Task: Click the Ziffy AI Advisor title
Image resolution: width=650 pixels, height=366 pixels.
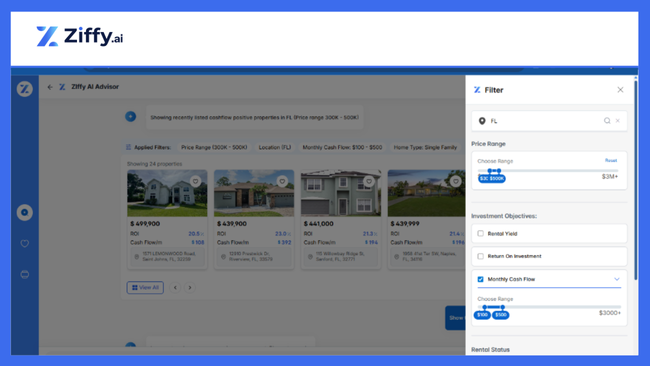Action: coord(95,87)
